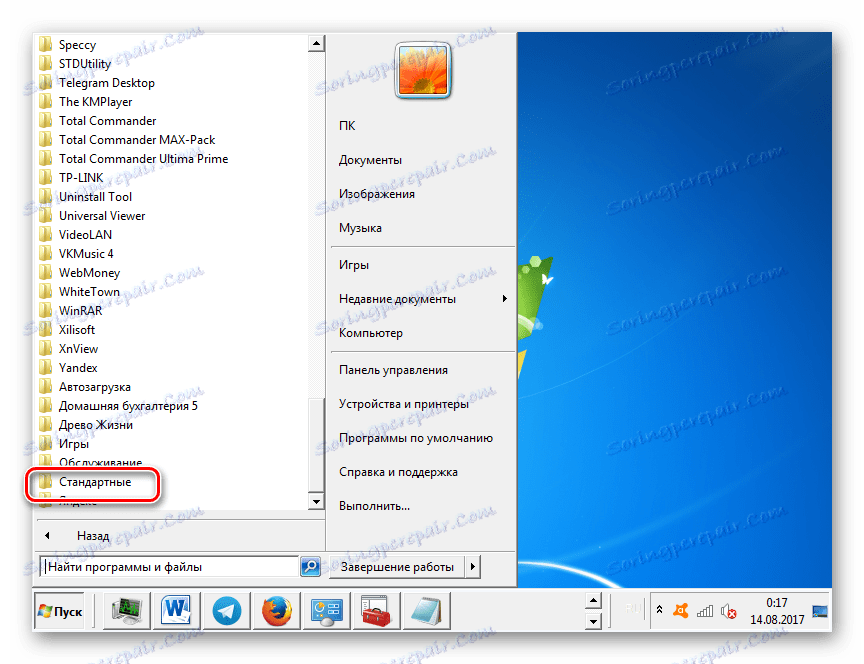This screenshot has width=864, height=664.
Task: Click taskbar row scroll up arrow
Action: point(593,601)
